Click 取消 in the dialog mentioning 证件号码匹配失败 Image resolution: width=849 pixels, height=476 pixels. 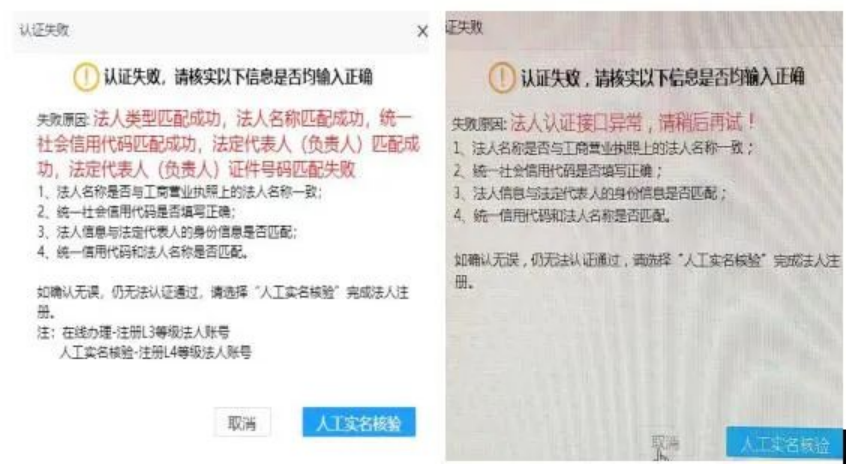coord(242,422)
